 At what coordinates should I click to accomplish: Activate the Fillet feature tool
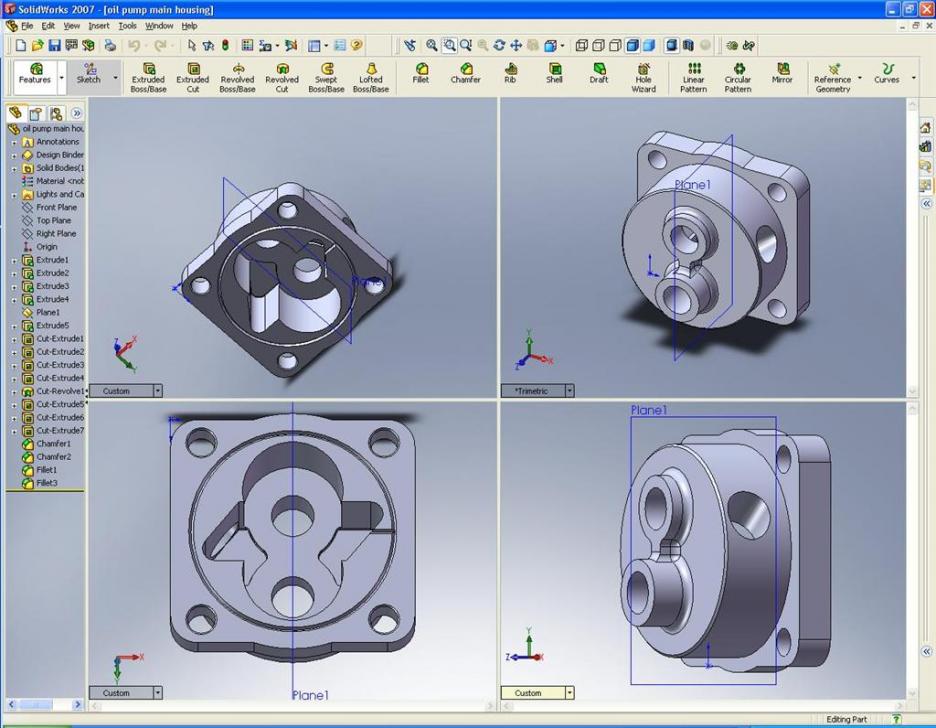pyautogui.click(x=421, y=74)
